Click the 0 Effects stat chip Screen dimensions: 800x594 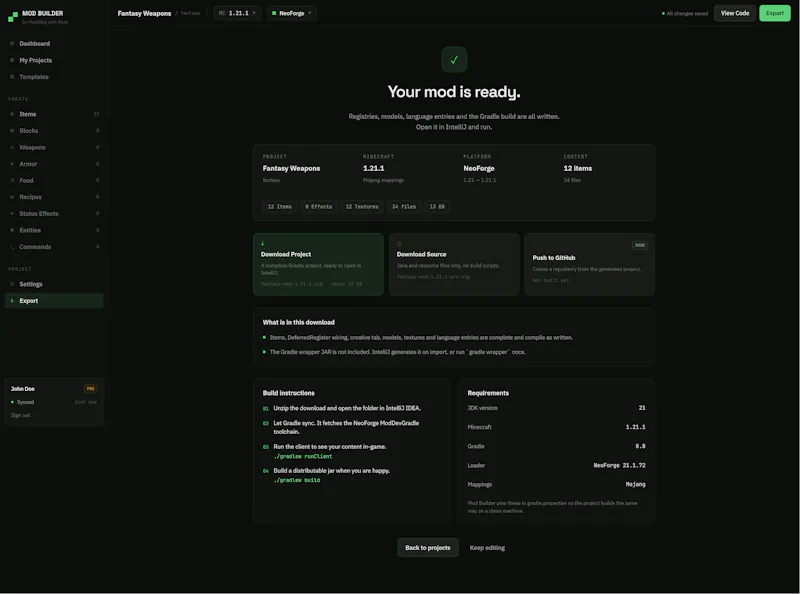(x=318, y=207)
